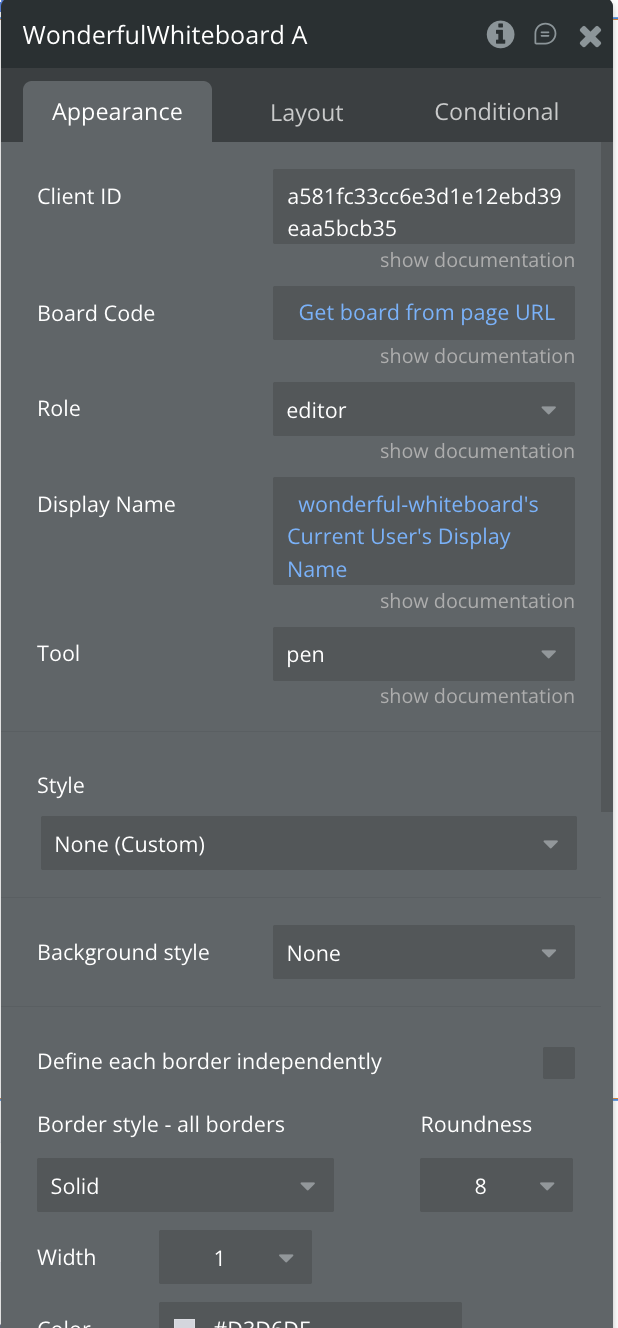Open the Role dropdown set to editor
The height and width of the screenshot is (1328, 618).
point(423,410)
